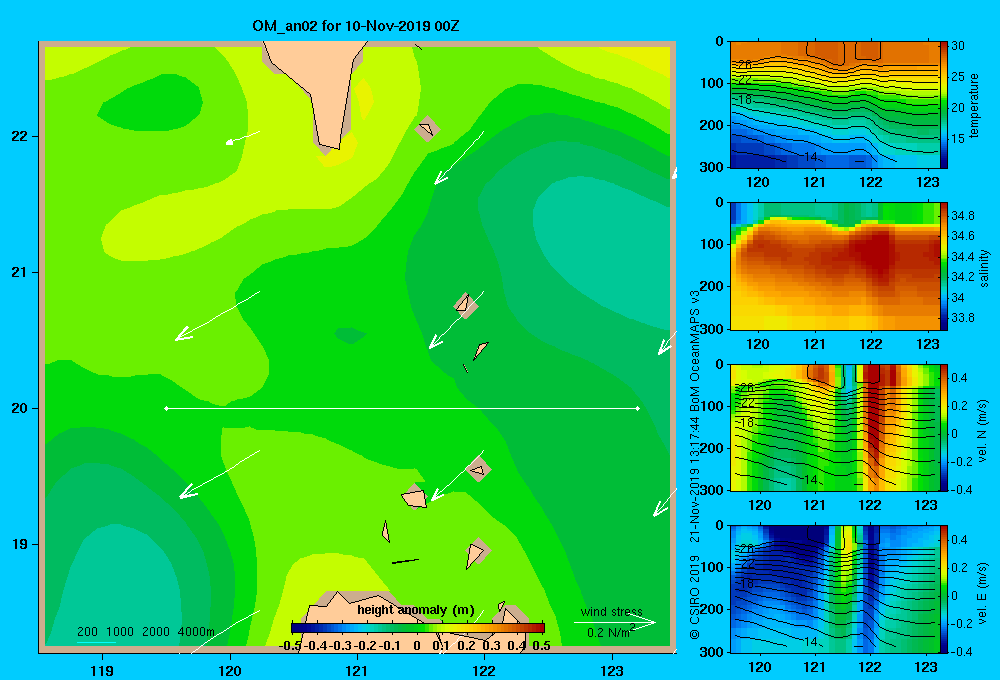Viewport: 1000px width, 680px height.
Task: Click longitude label 121 under the main map
Action: [357, 670]
